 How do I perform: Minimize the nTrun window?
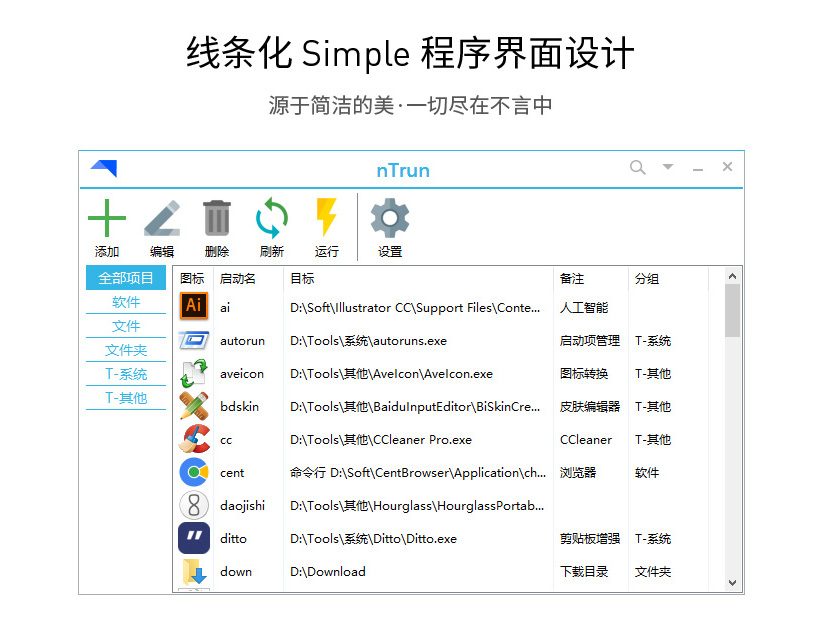coord(698,170)
